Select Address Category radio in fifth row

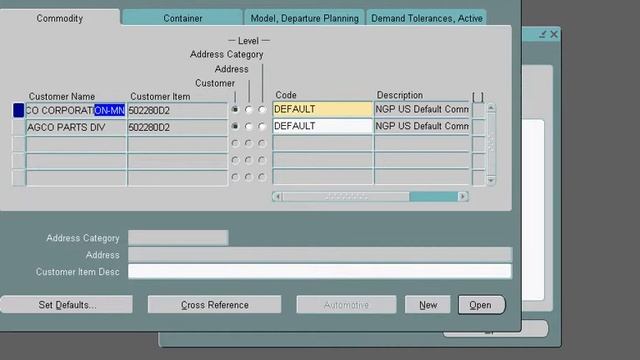[x=262, y=177]
